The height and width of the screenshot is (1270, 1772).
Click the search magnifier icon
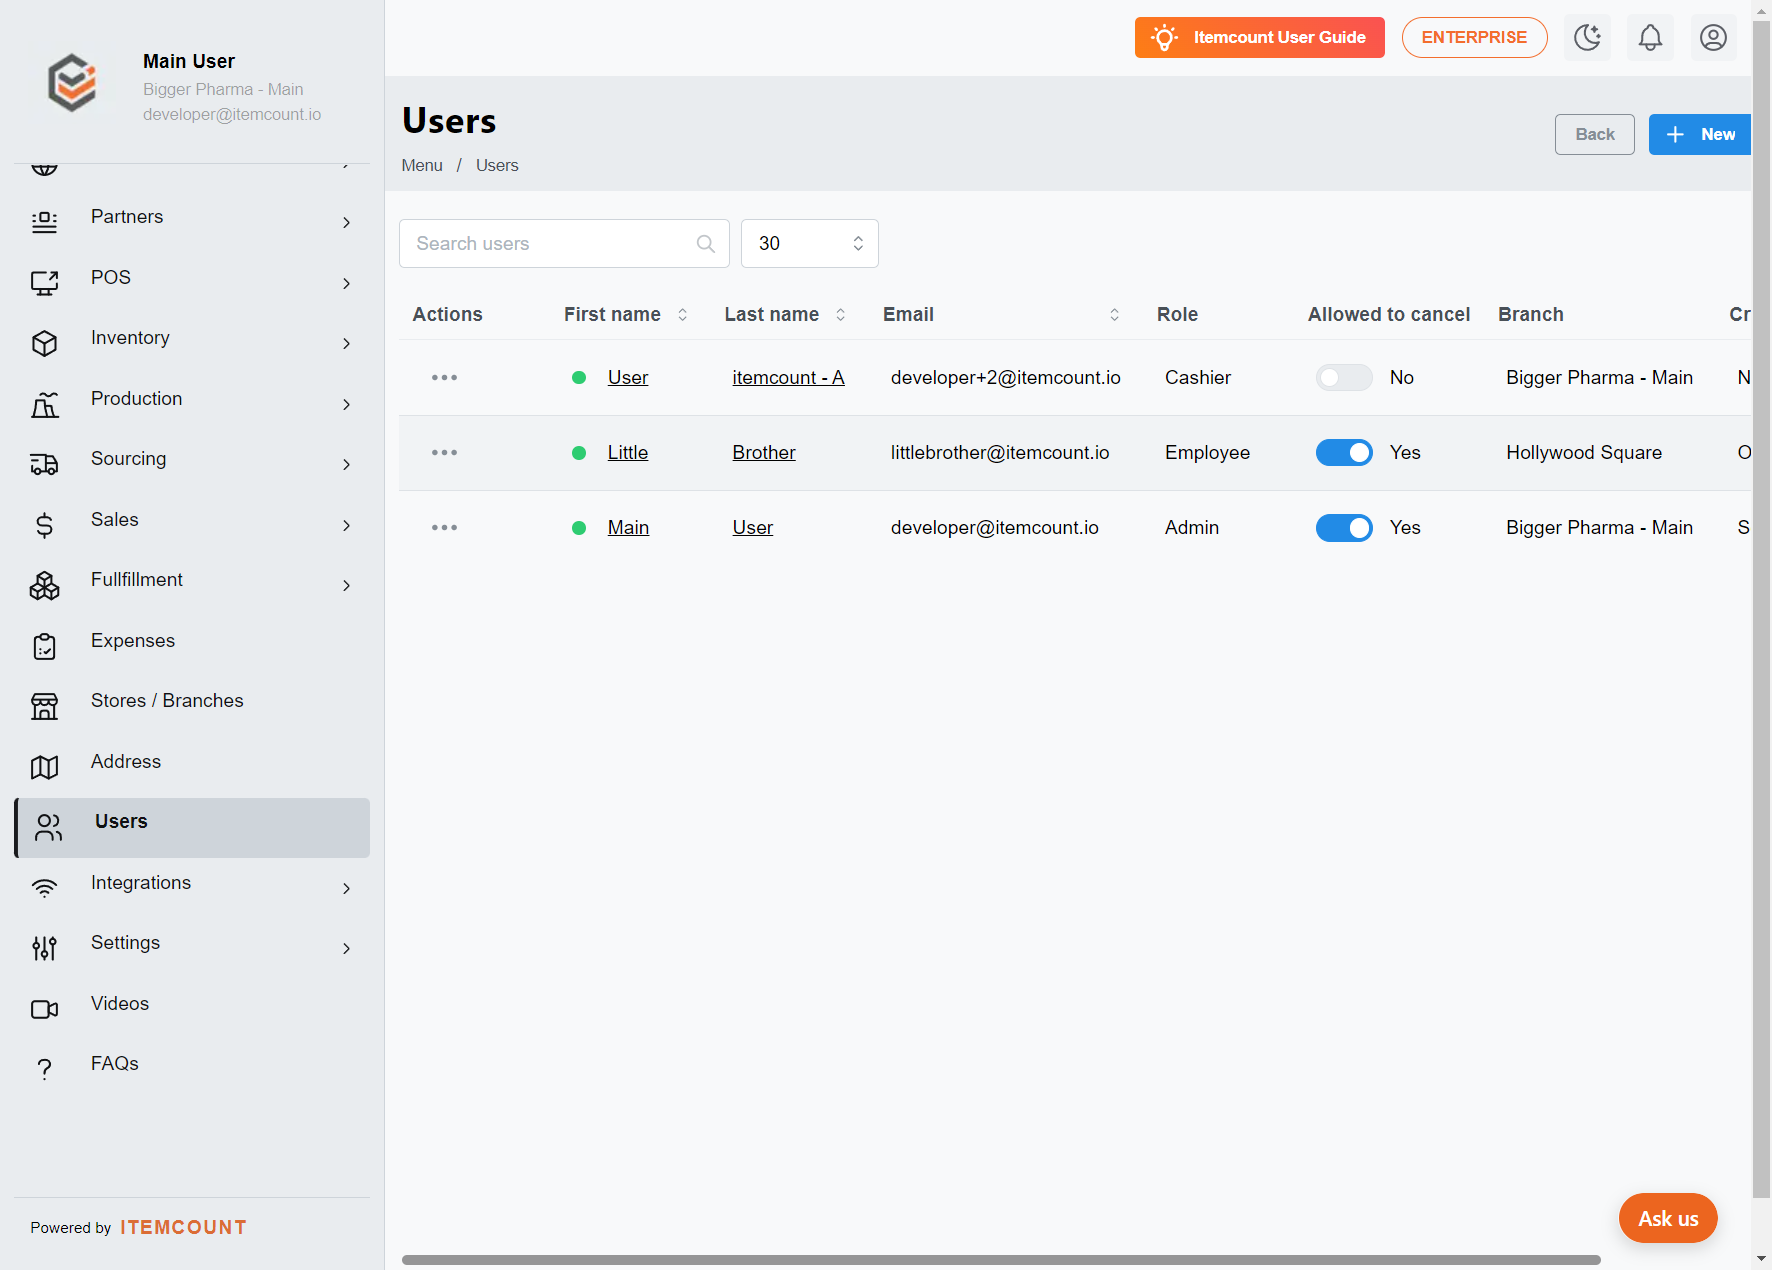(706, 244)
